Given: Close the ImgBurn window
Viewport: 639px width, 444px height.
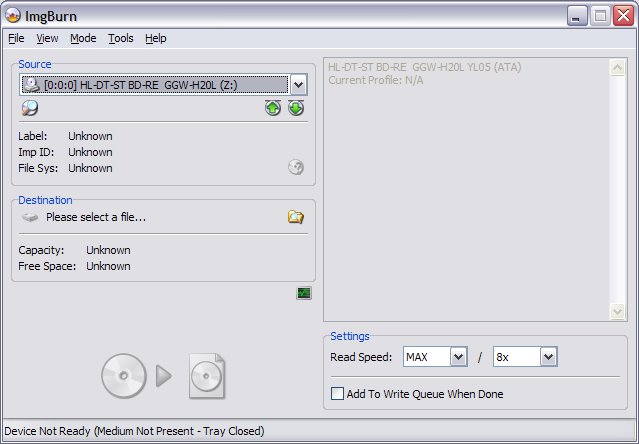Looking at the screenshot, I should click(624, 16).
